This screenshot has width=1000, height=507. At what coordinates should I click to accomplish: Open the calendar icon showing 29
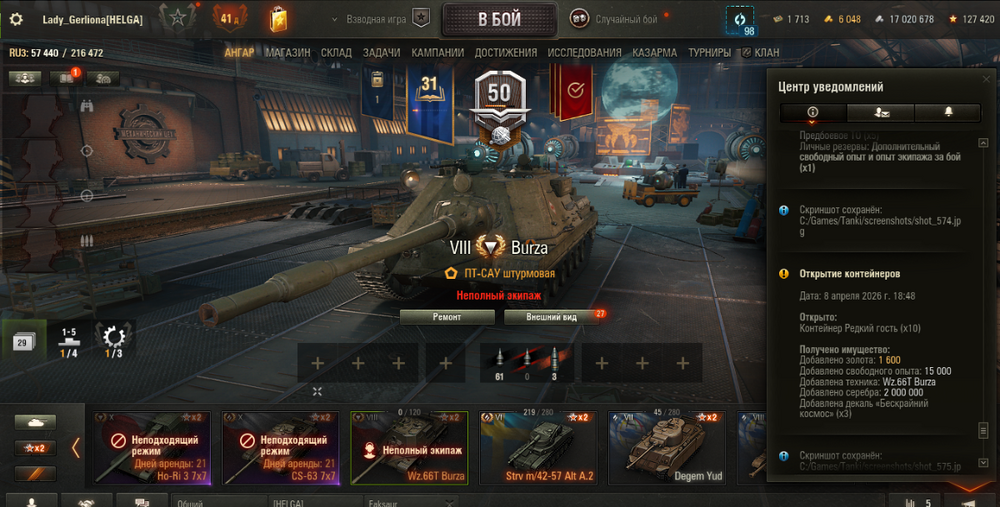22,342
